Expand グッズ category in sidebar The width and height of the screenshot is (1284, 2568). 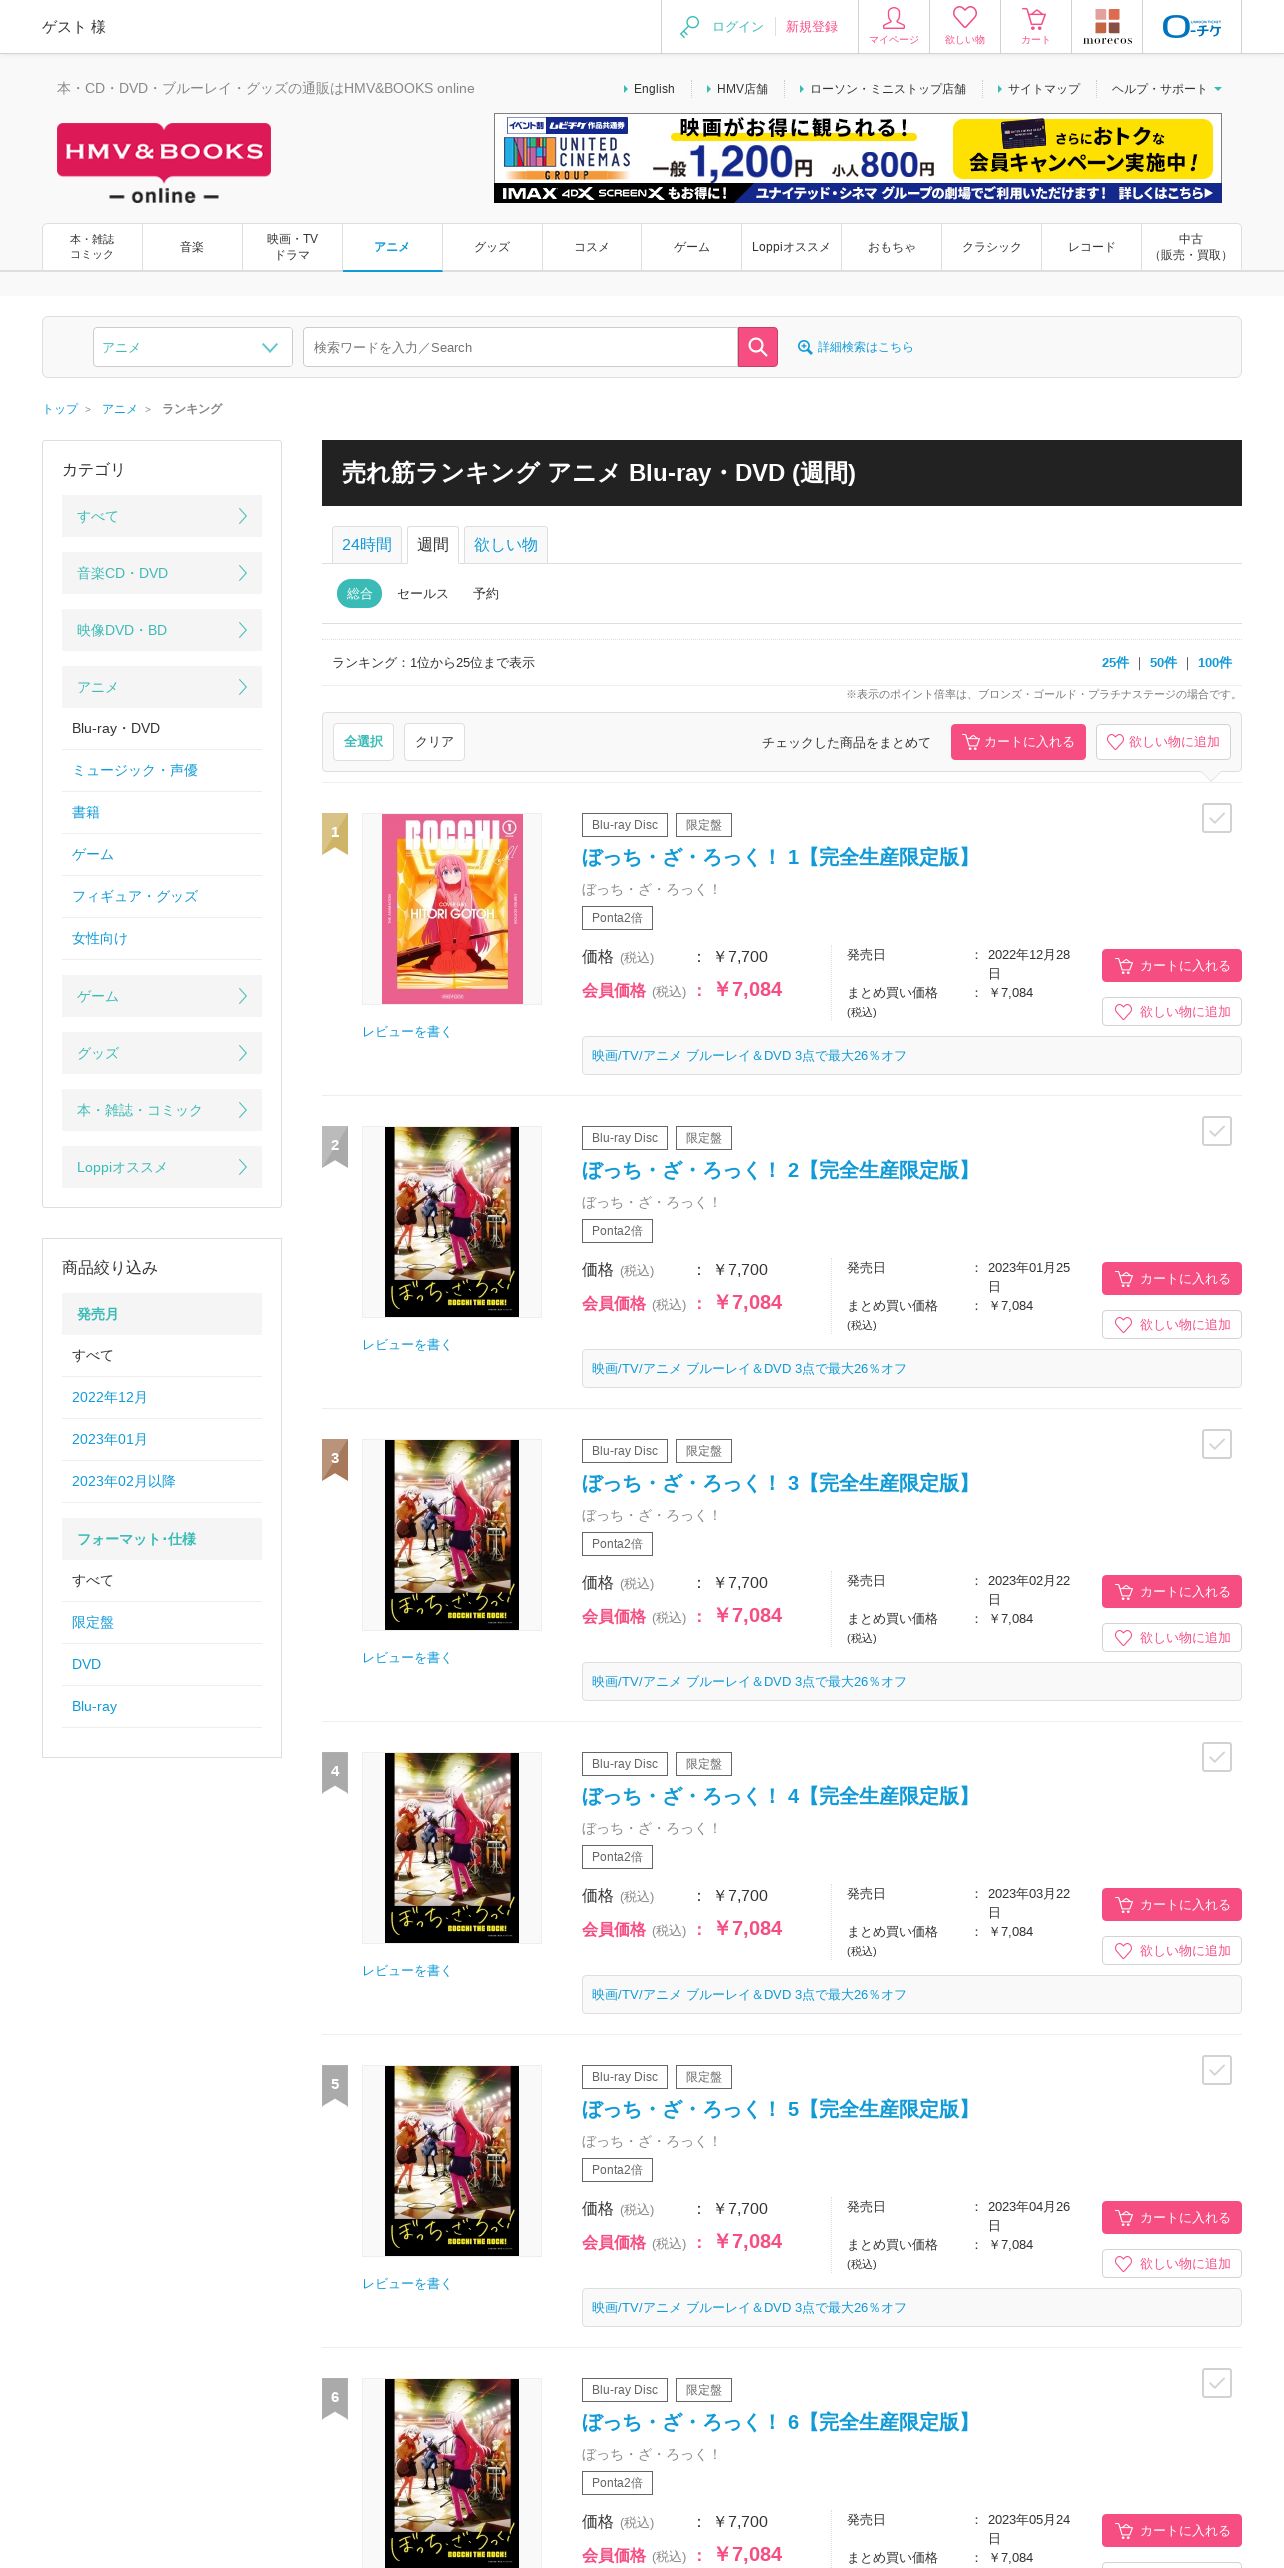162,1053
